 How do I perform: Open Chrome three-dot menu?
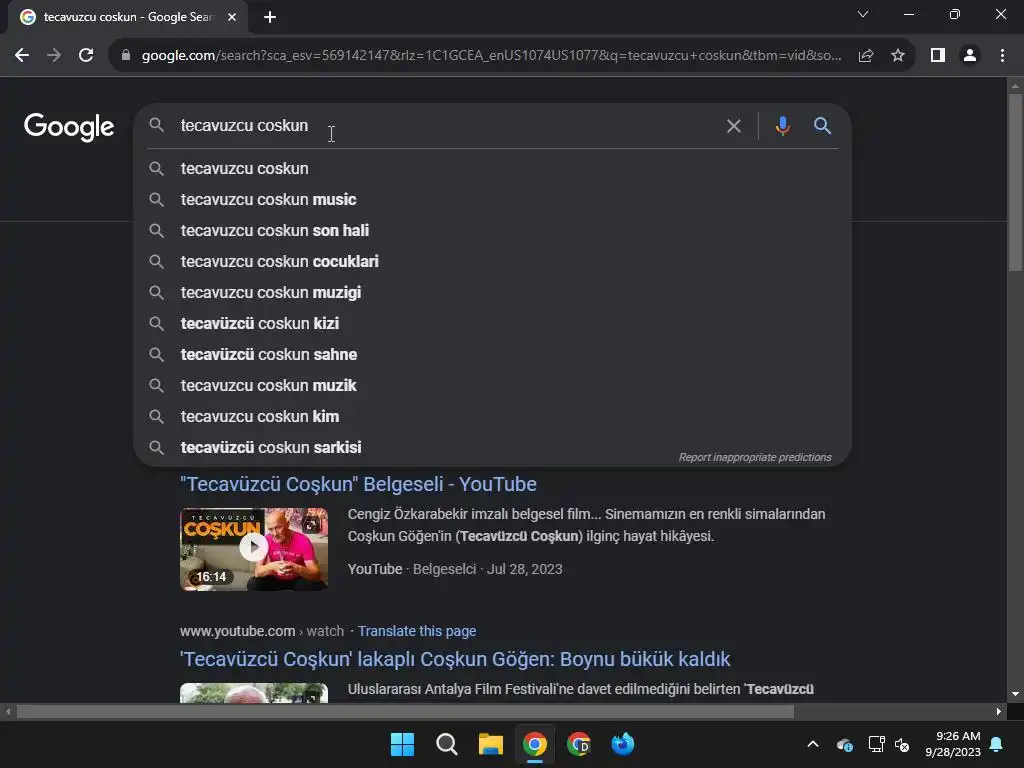coord(1002,56)
